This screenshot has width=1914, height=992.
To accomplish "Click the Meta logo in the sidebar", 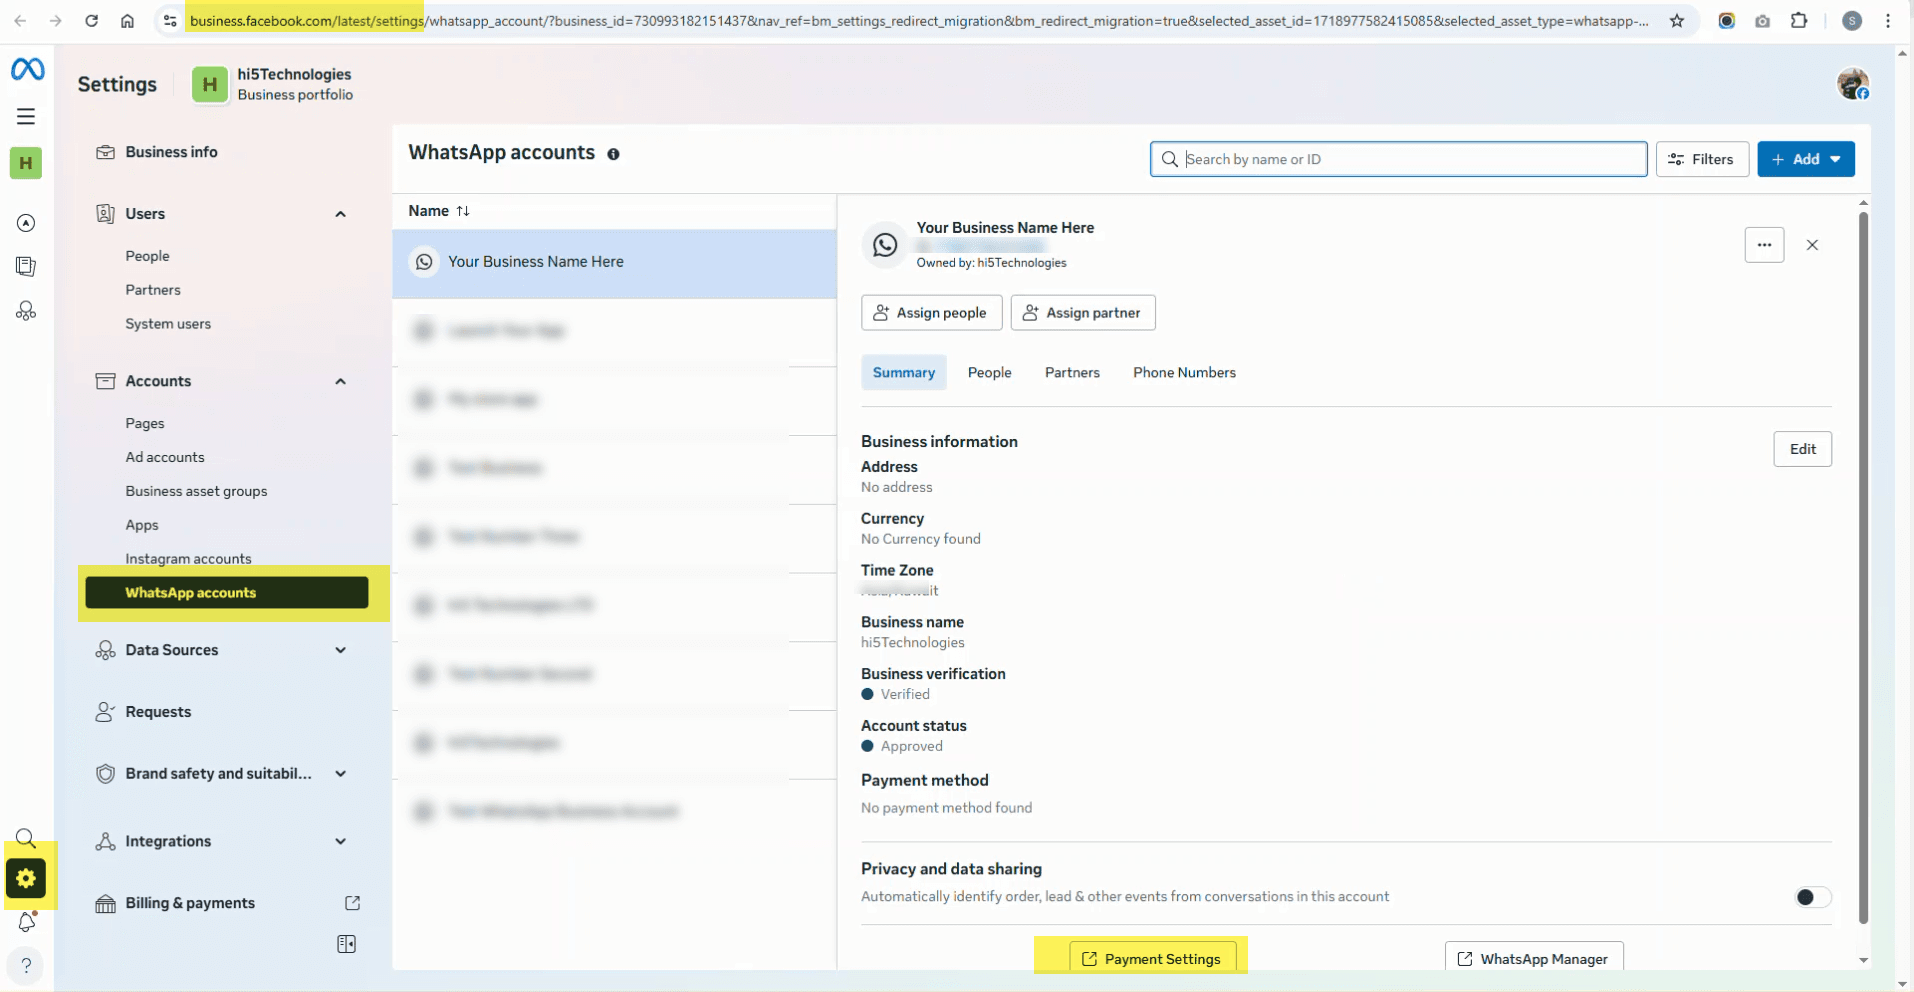I will tap(26, 68).
